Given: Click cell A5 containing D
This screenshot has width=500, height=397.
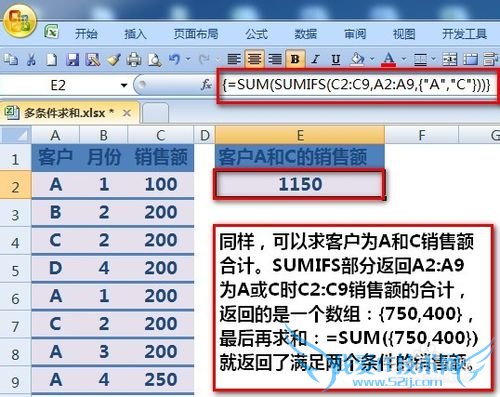Looking at the screenshot, I should (55, 268).
